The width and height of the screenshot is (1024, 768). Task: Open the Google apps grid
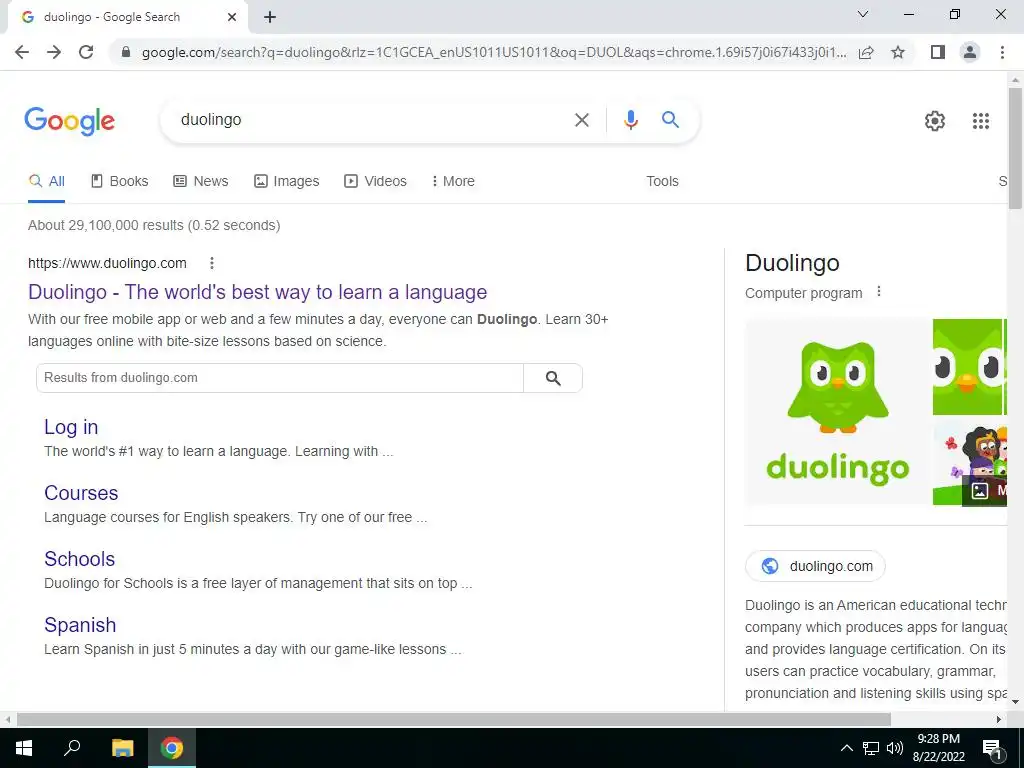point(980,121)
